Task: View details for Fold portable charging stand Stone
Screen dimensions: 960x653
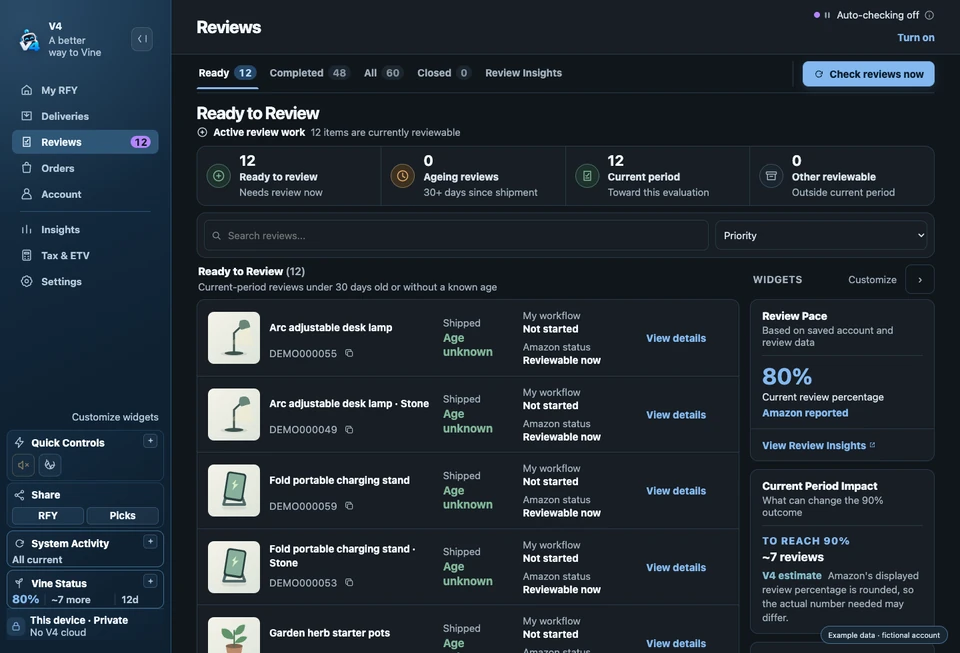Action: tap(676, 567)
